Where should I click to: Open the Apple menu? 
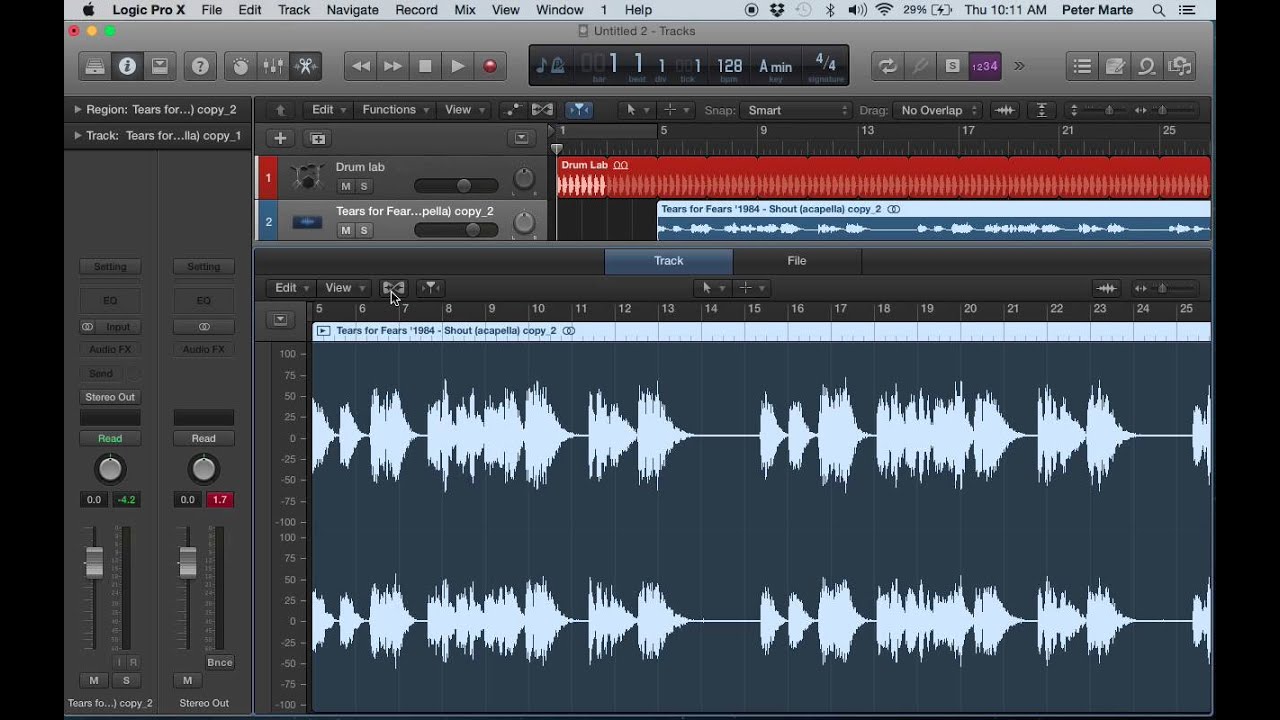point(88,10)
